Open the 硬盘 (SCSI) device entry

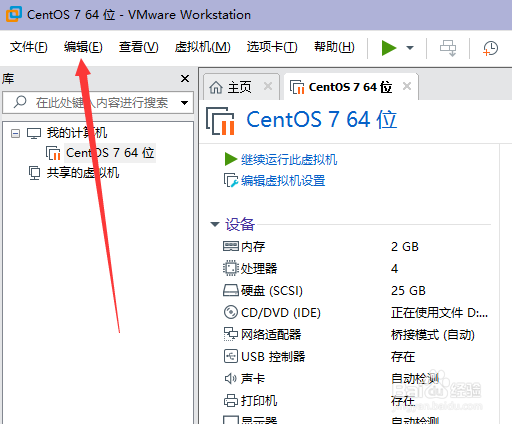[272, 291]
